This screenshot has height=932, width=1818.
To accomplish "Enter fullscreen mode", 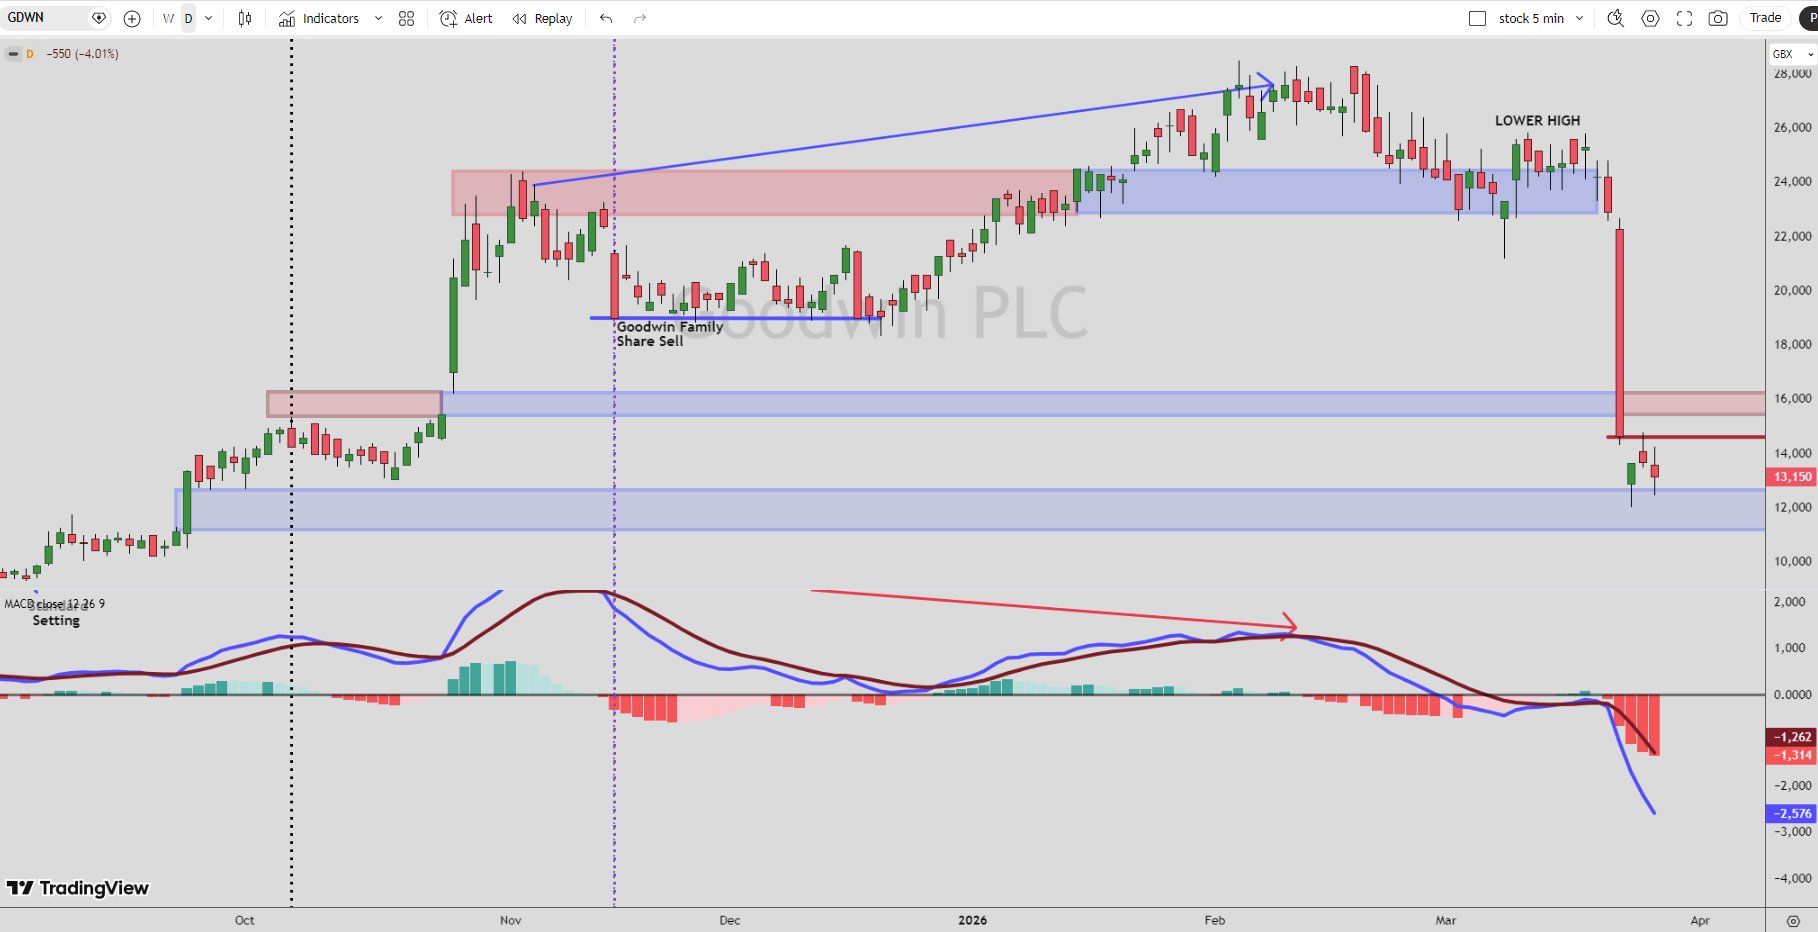I will tap(1685, 18).
